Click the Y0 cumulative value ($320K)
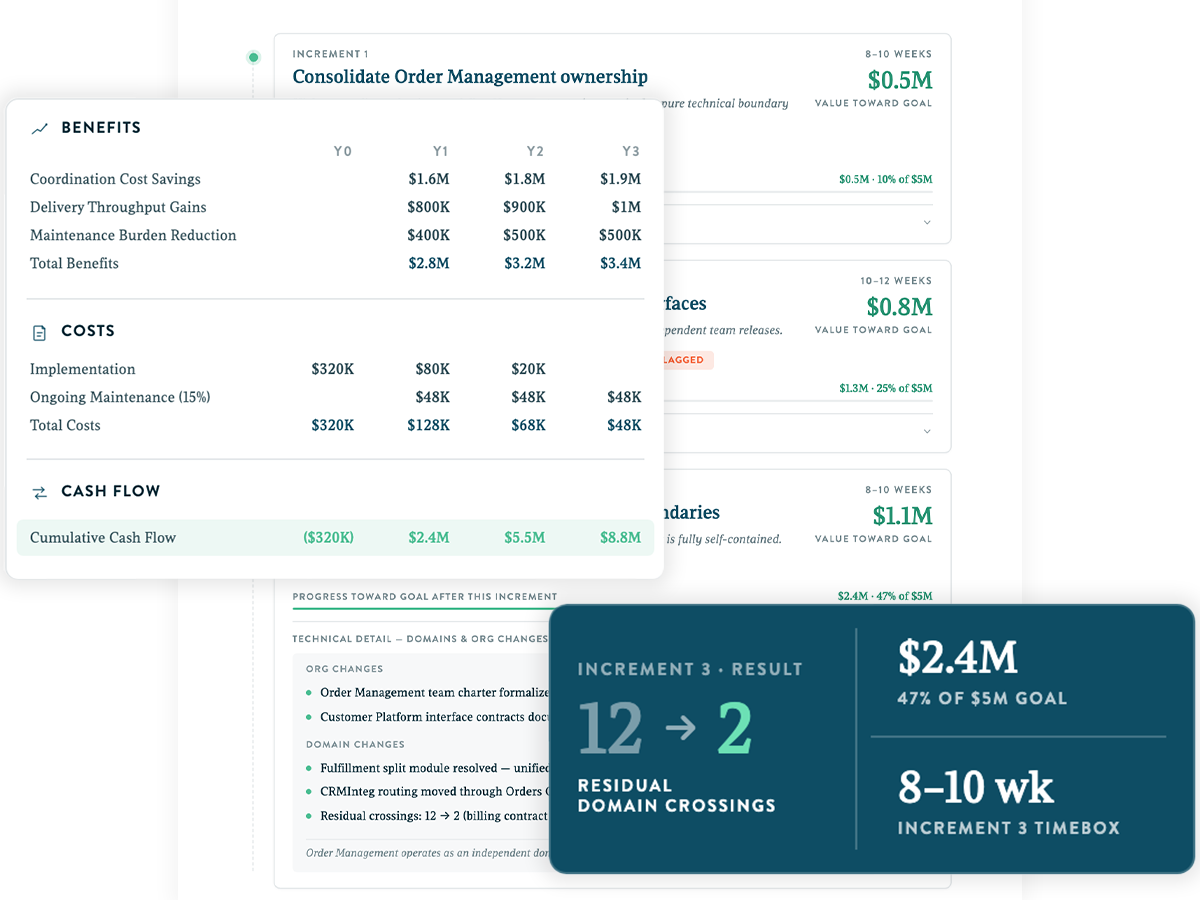This screenshot has height=900, width=1200. pyautogui.click(x=328, y=538)
